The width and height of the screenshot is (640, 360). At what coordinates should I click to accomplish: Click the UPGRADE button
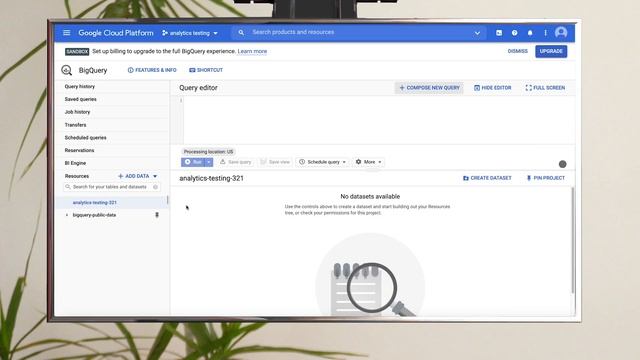pos(551,51)
